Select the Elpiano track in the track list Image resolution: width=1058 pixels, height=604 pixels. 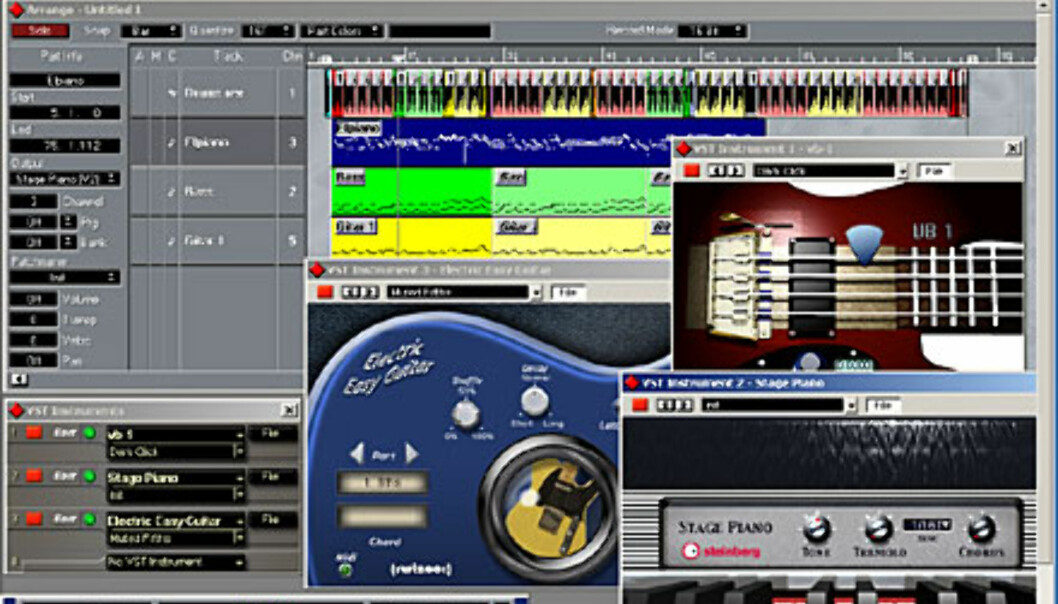pos(217,142)
